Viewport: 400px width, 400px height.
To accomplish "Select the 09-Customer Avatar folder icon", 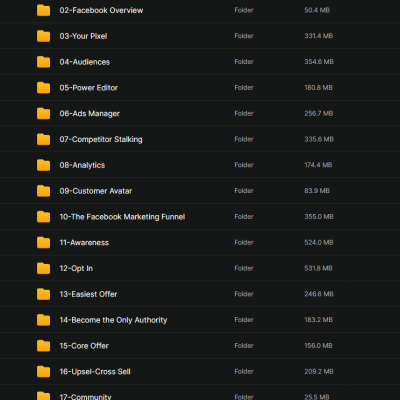I will pos(43,191).
